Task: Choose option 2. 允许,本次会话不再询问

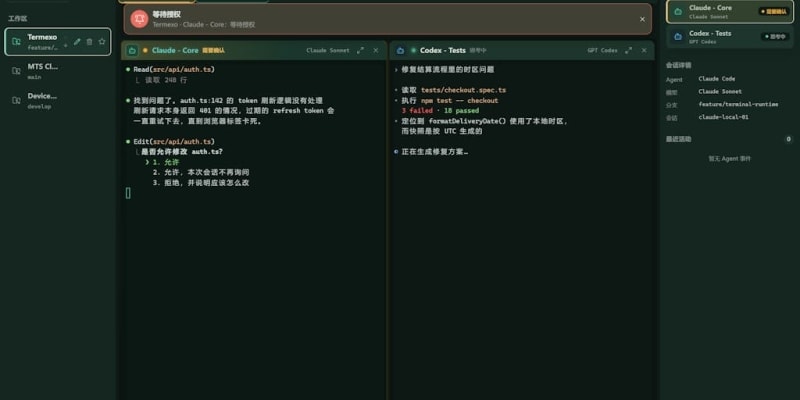Action: 201,172
